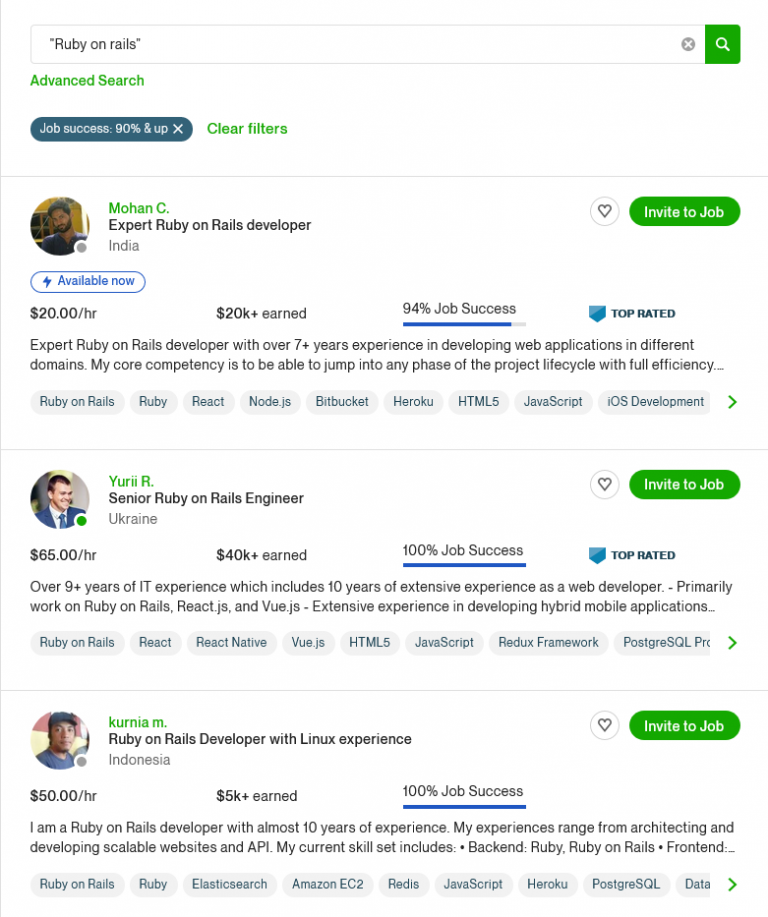This screenshot has width=768, height=917.
Task: Toggle the heart to favorite Yurii R.
Action: (x=604, y=484)
